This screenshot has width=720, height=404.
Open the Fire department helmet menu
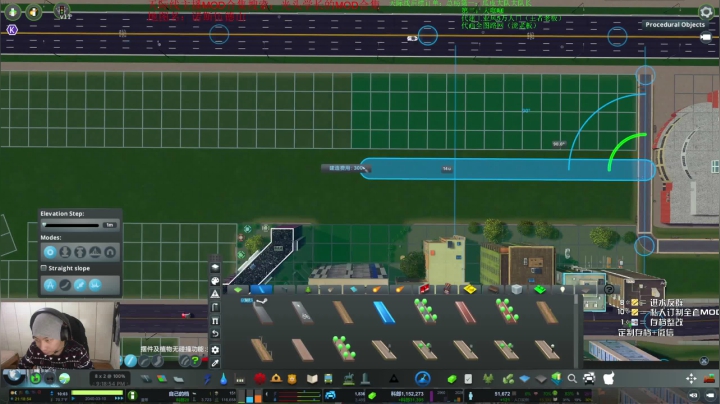[276, 379]
